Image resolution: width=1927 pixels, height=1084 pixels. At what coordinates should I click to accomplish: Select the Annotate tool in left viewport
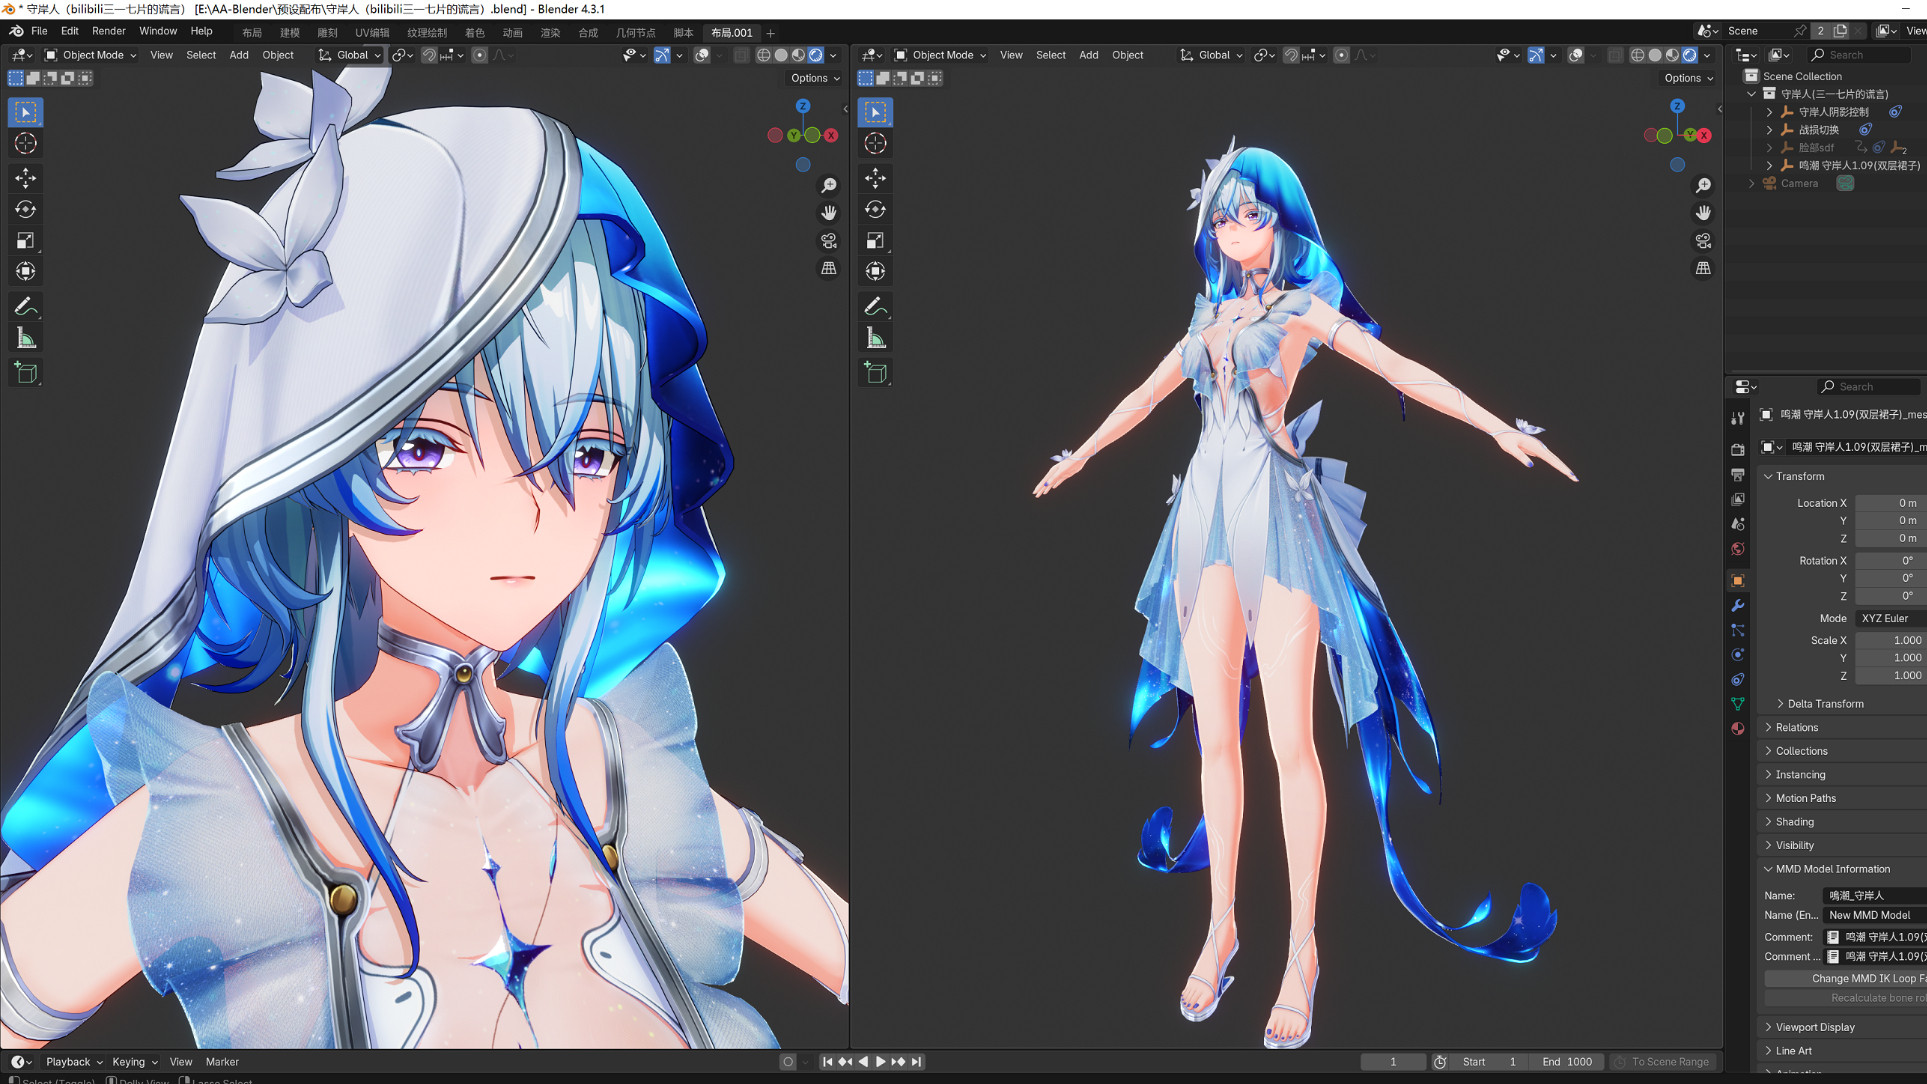point(26,306)
